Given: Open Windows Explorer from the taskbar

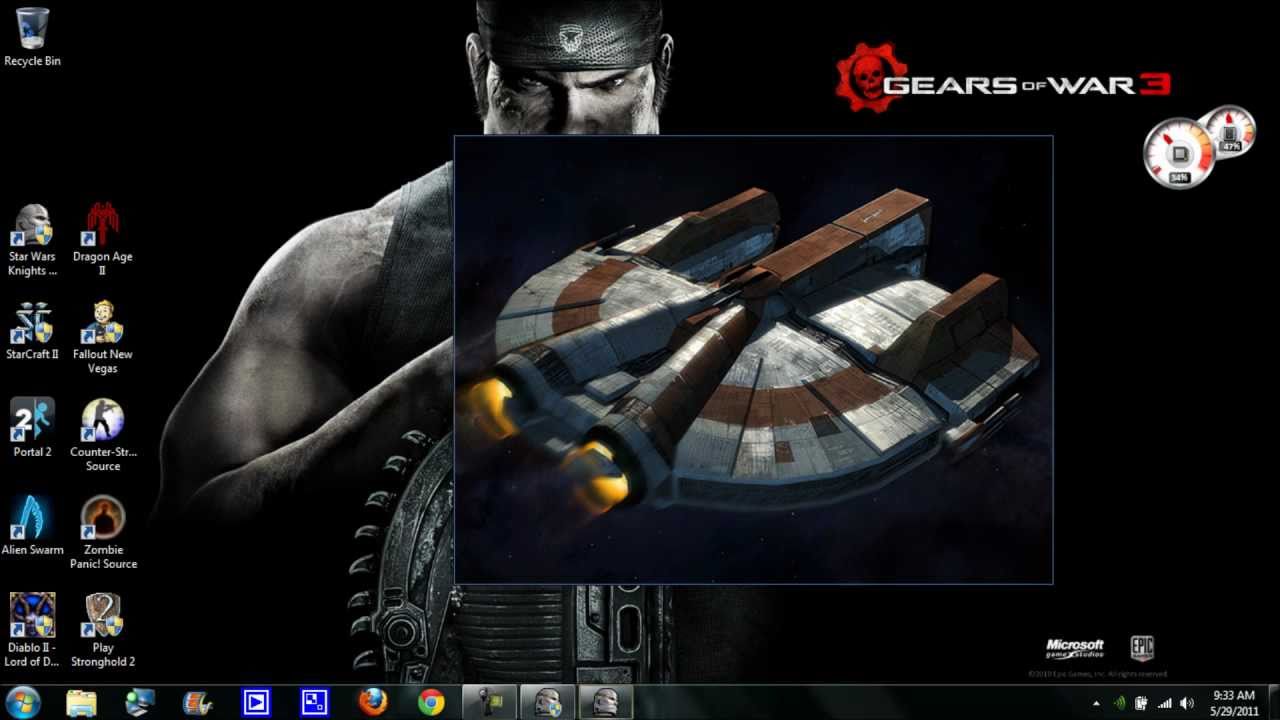Looking at the screenshot, I should [x=81, y=702].
